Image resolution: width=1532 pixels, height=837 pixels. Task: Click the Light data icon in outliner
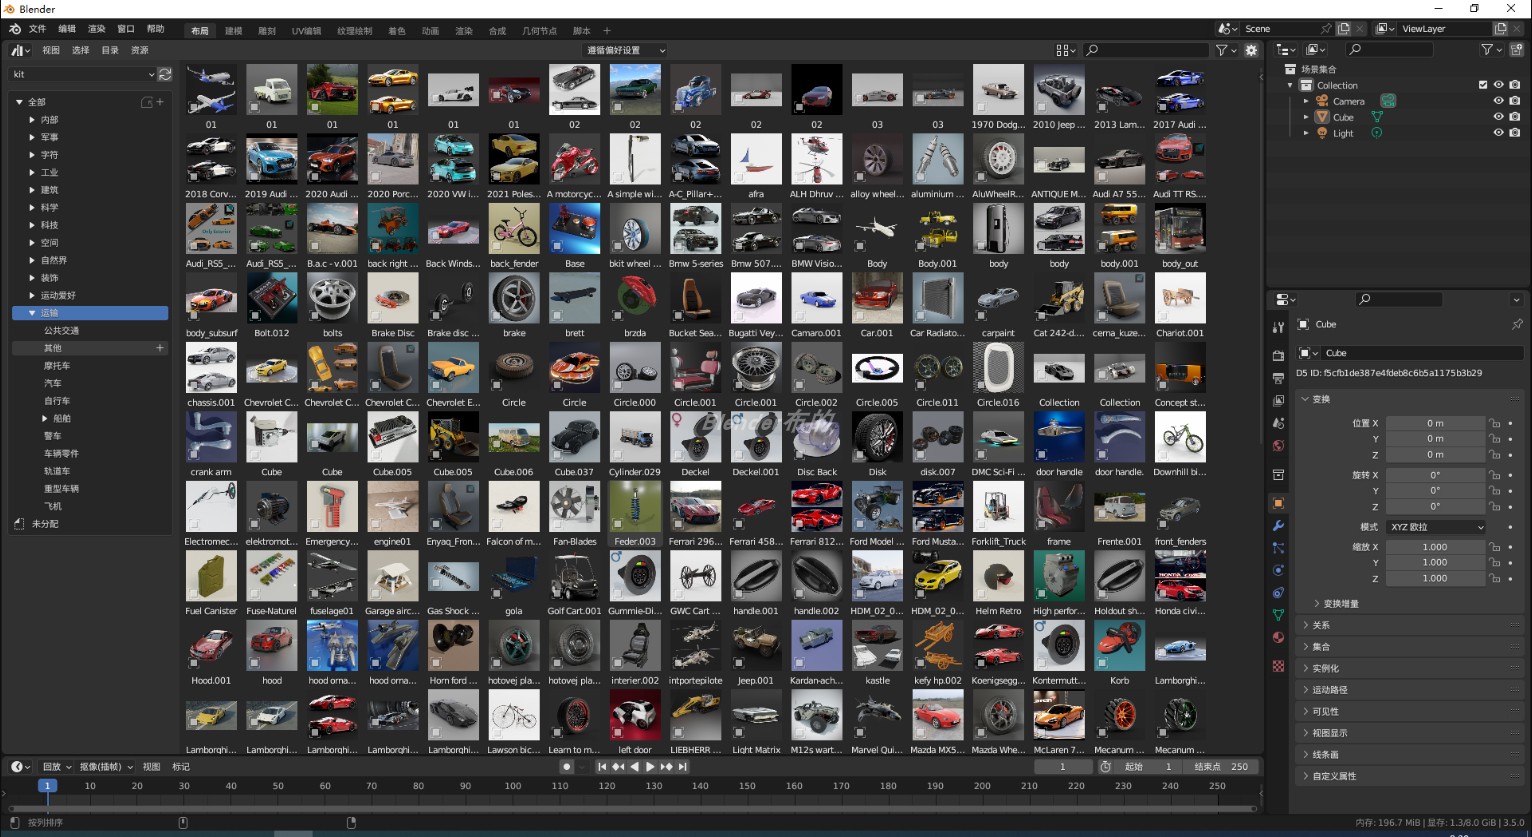(1377, 133)
